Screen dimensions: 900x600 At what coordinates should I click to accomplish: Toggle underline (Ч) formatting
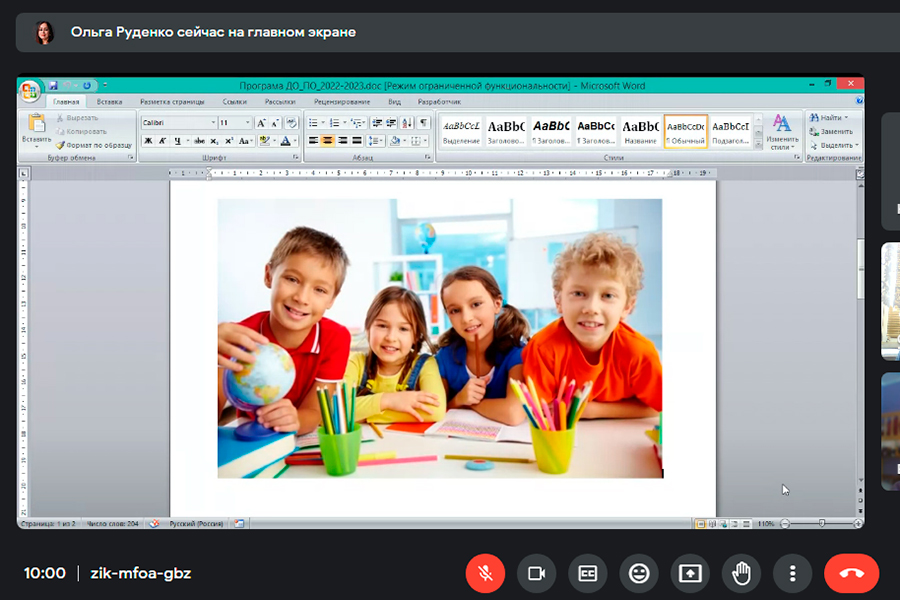coord(177,141)
